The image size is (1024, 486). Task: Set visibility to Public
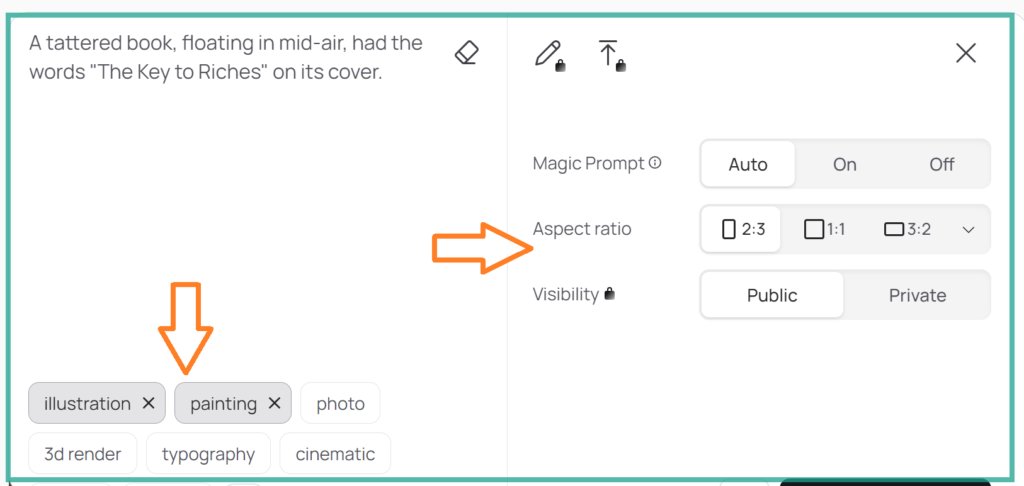click(x=772, y=295)
